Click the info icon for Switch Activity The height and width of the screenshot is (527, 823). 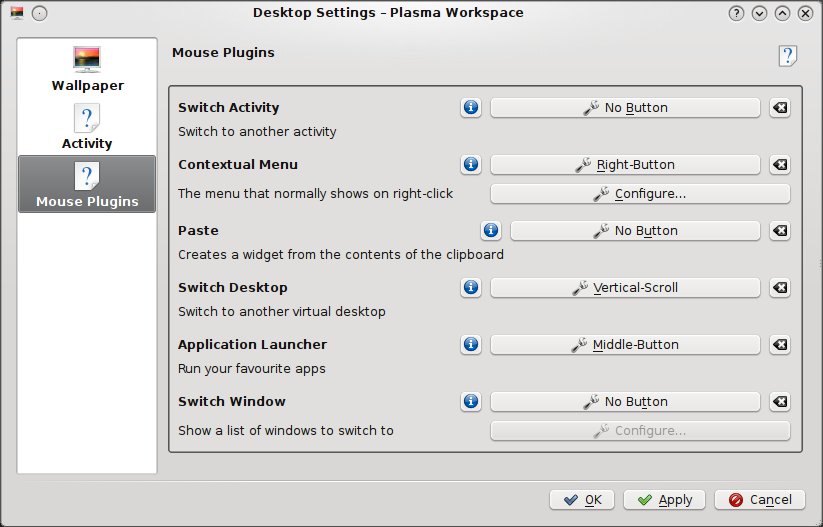[x=471, y=108]
